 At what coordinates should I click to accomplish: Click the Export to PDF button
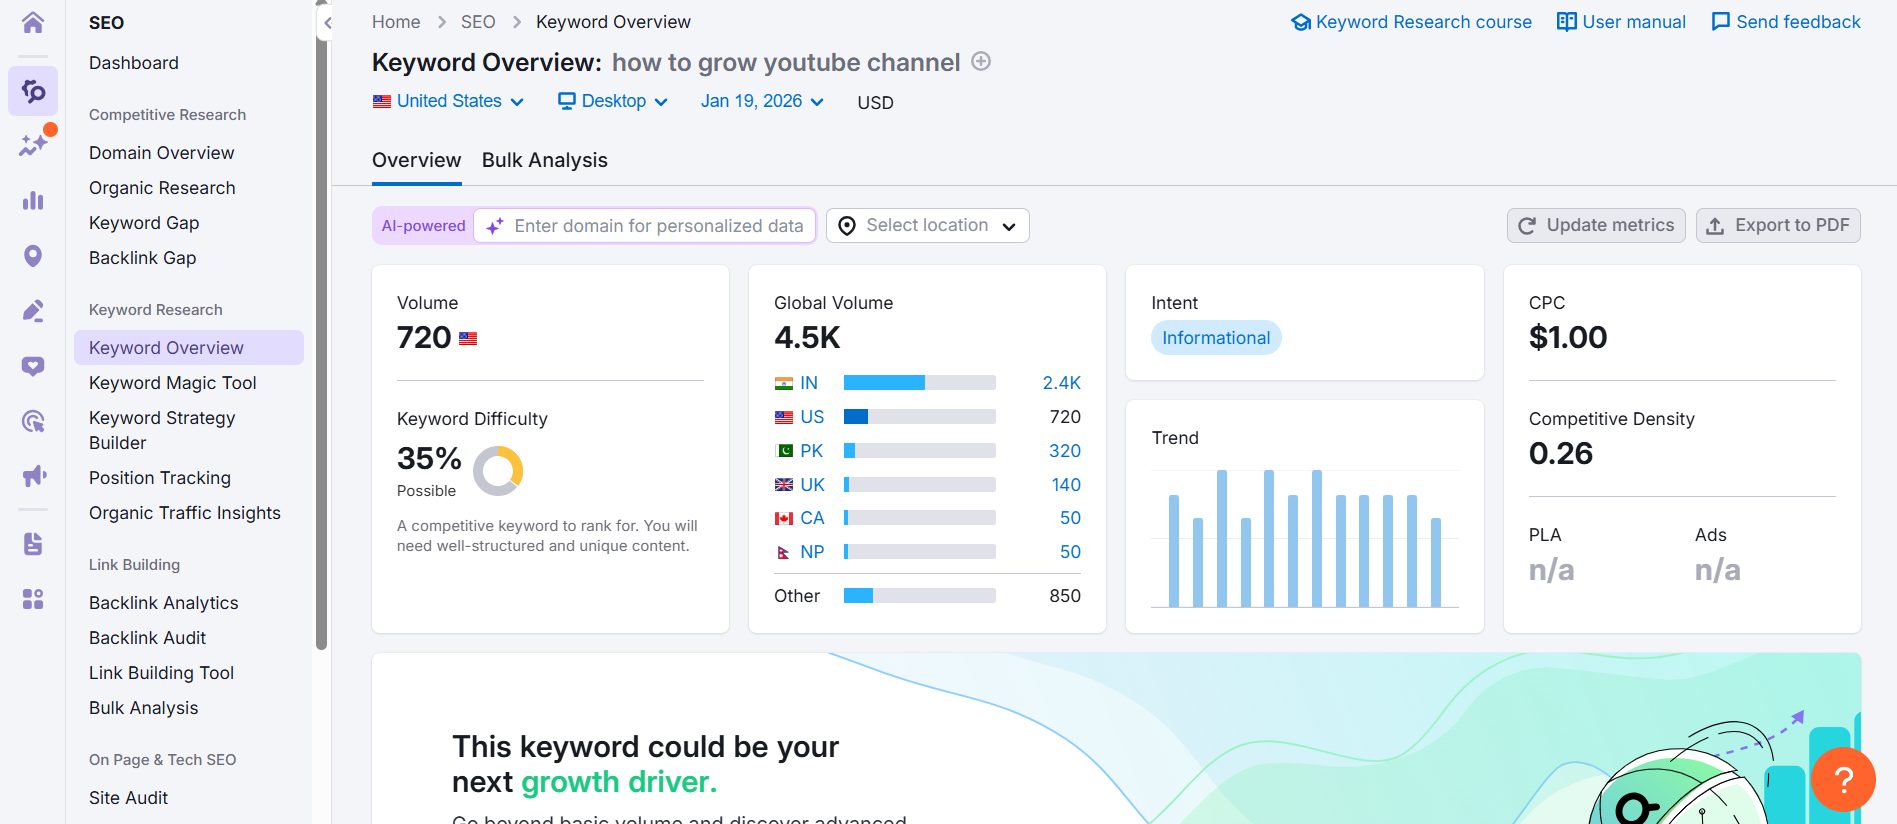click(x=1778, y=226)
